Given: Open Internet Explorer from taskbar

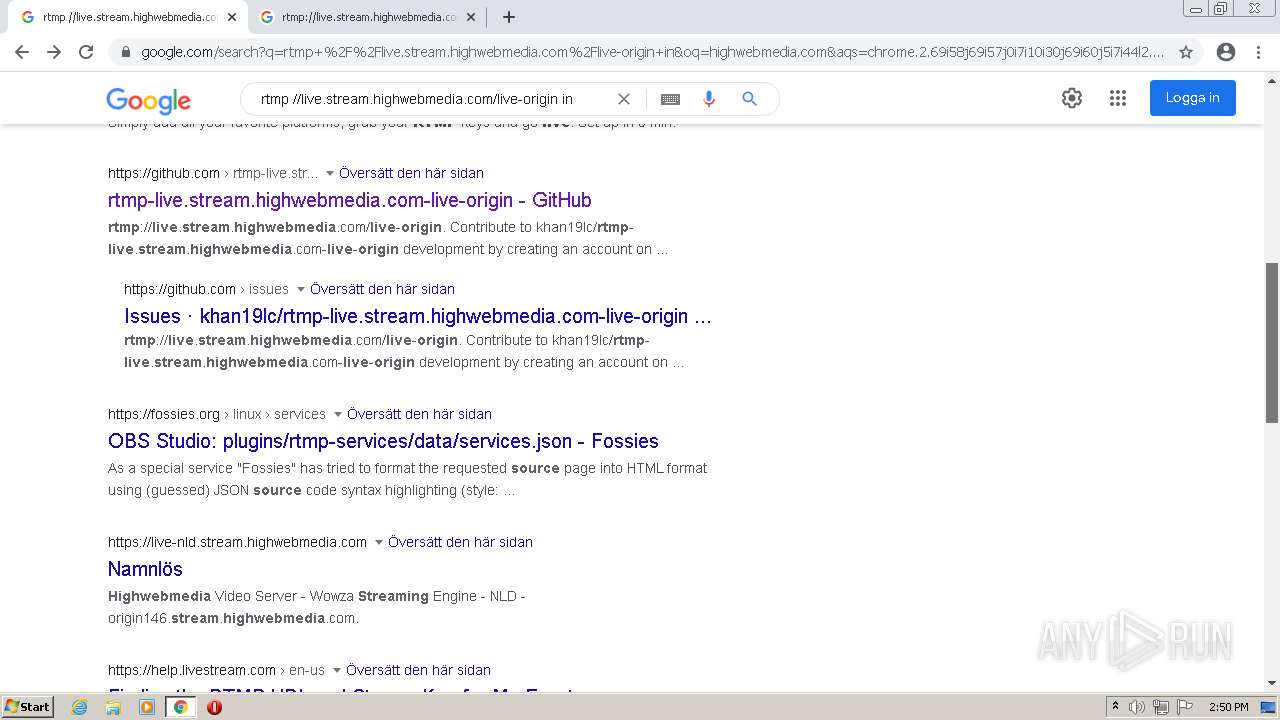Looking at the screenshot, I should [x=80, y=707].
